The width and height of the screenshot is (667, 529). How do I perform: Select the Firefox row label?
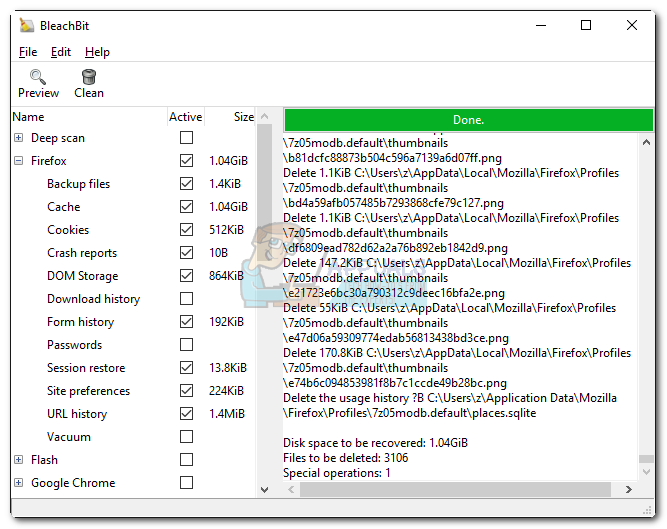click(x=48, y=161)
